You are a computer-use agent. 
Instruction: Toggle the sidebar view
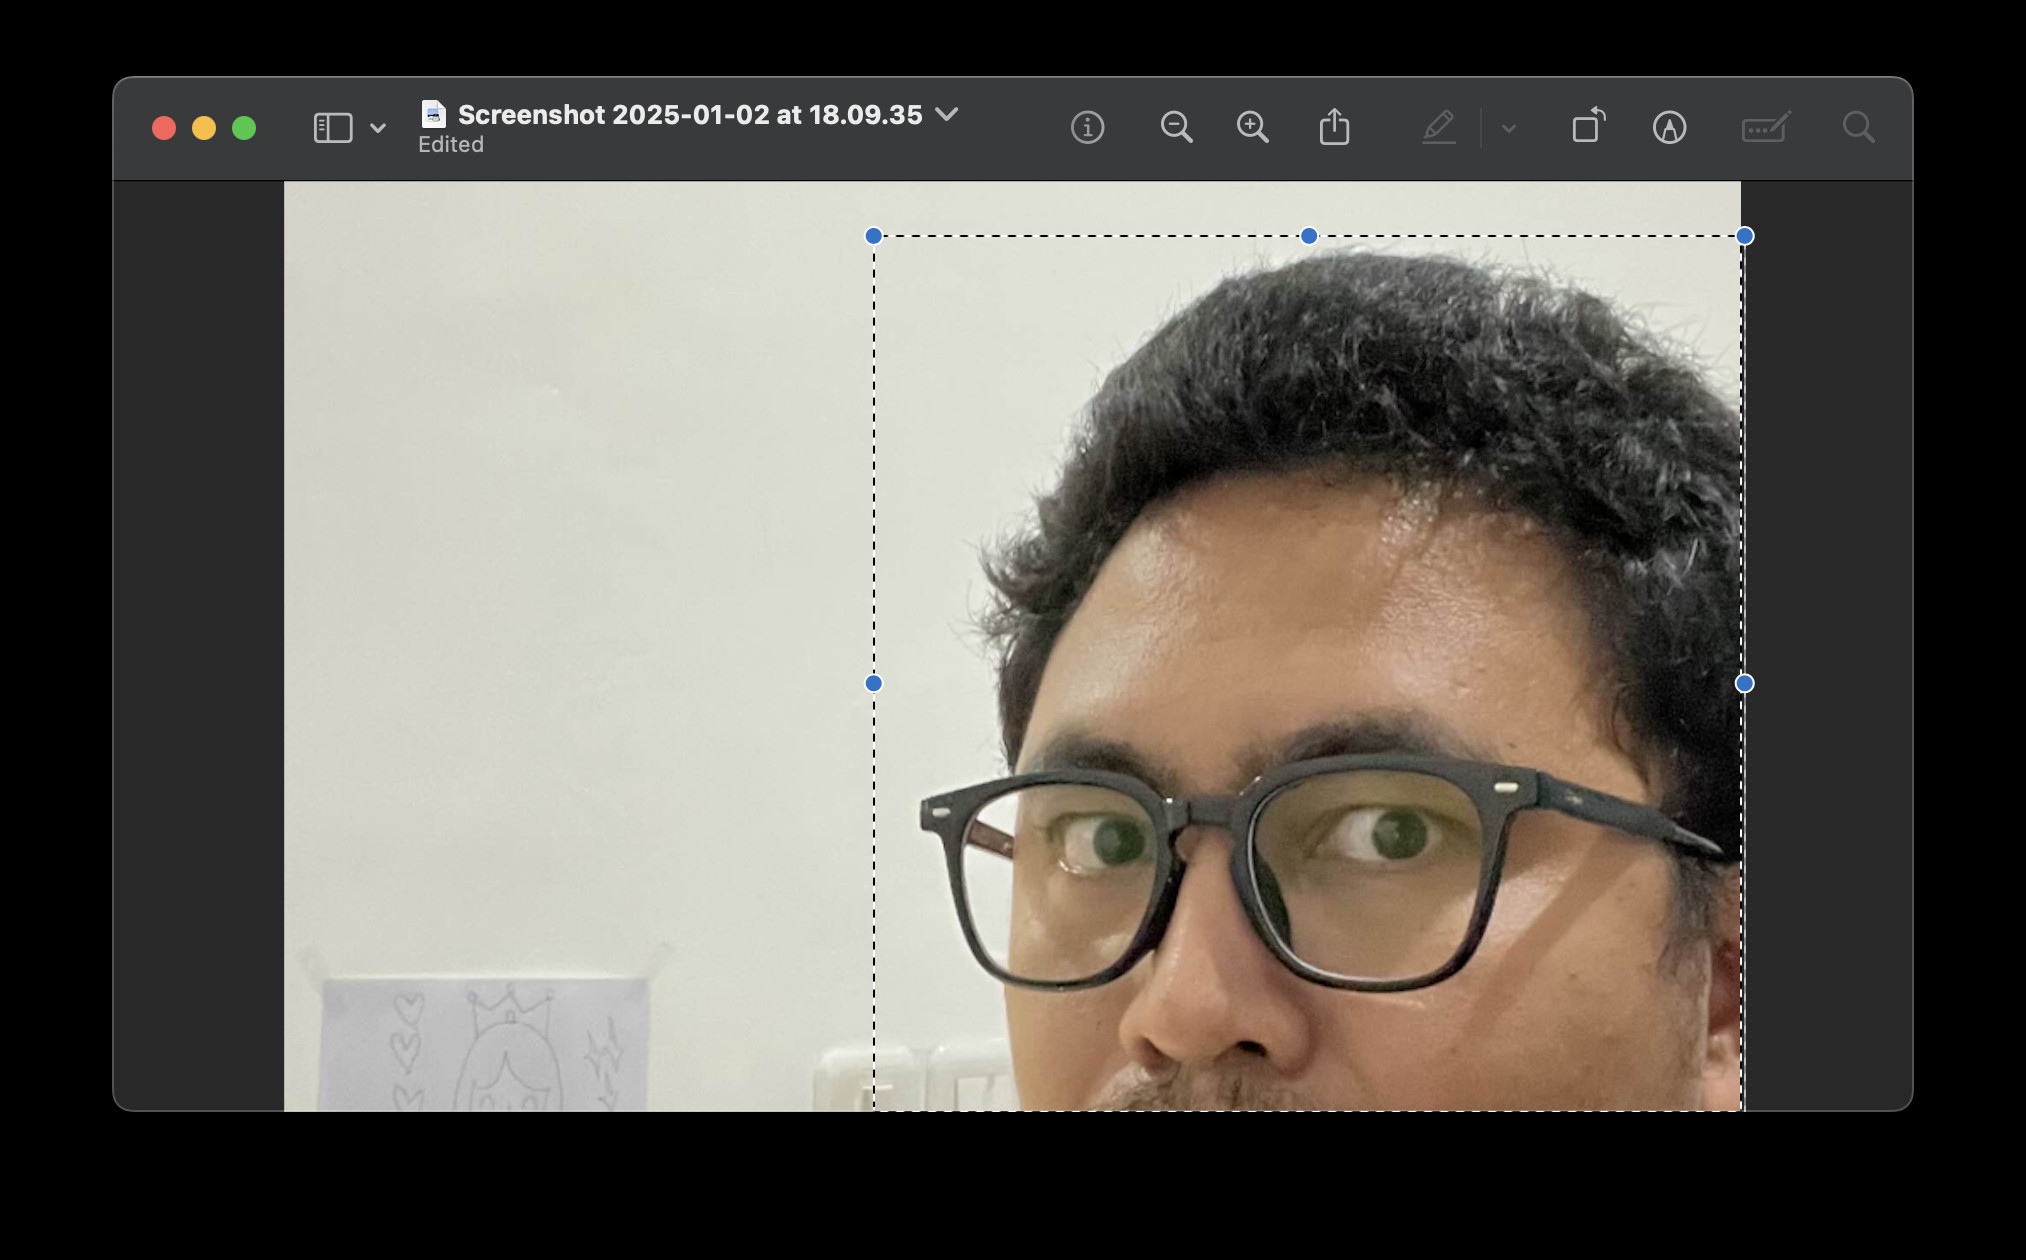[x=333, y=128]
